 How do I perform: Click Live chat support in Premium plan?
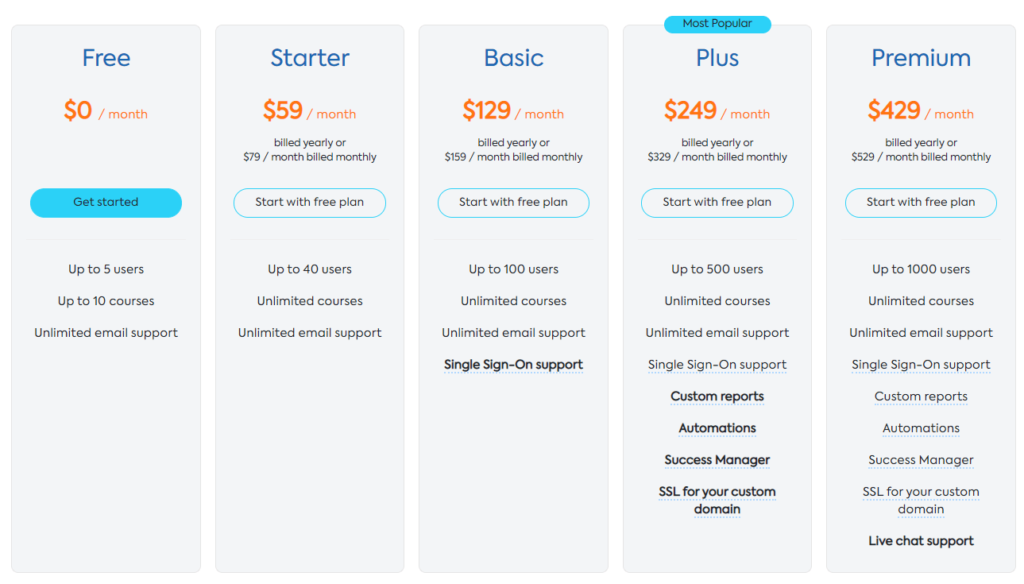(x=921, y=541)
